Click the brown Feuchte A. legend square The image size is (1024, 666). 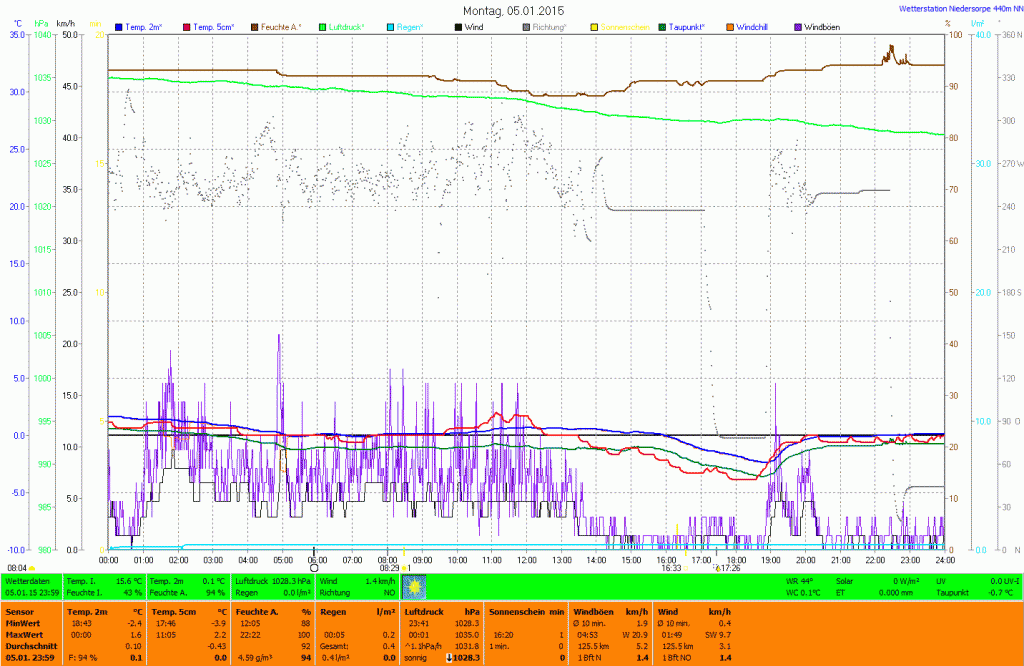pos(254,26)
